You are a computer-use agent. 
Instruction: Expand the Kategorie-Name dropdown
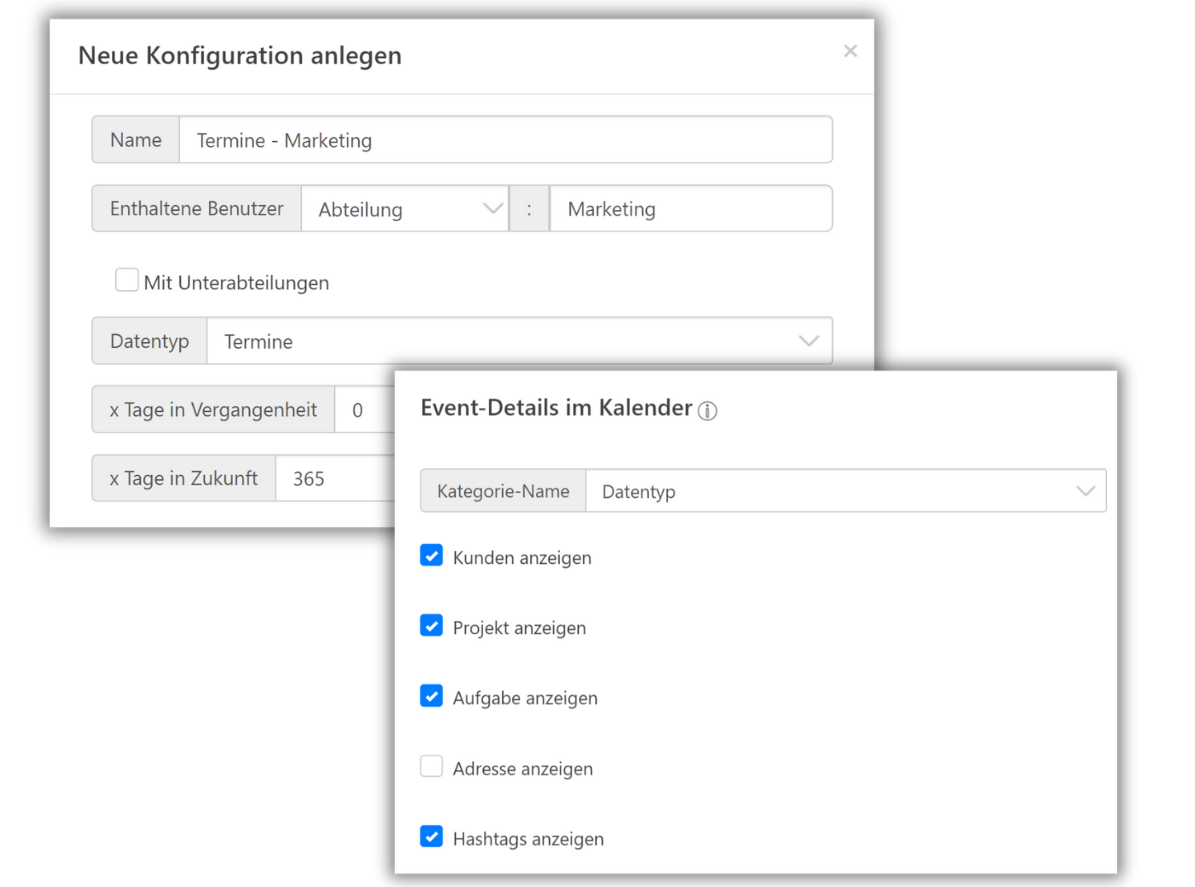845,490
